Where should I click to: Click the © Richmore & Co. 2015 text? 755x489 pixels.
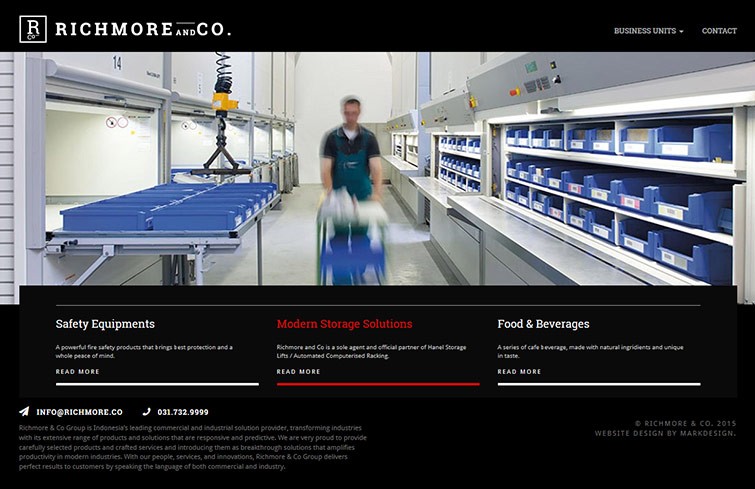[686, 424]
